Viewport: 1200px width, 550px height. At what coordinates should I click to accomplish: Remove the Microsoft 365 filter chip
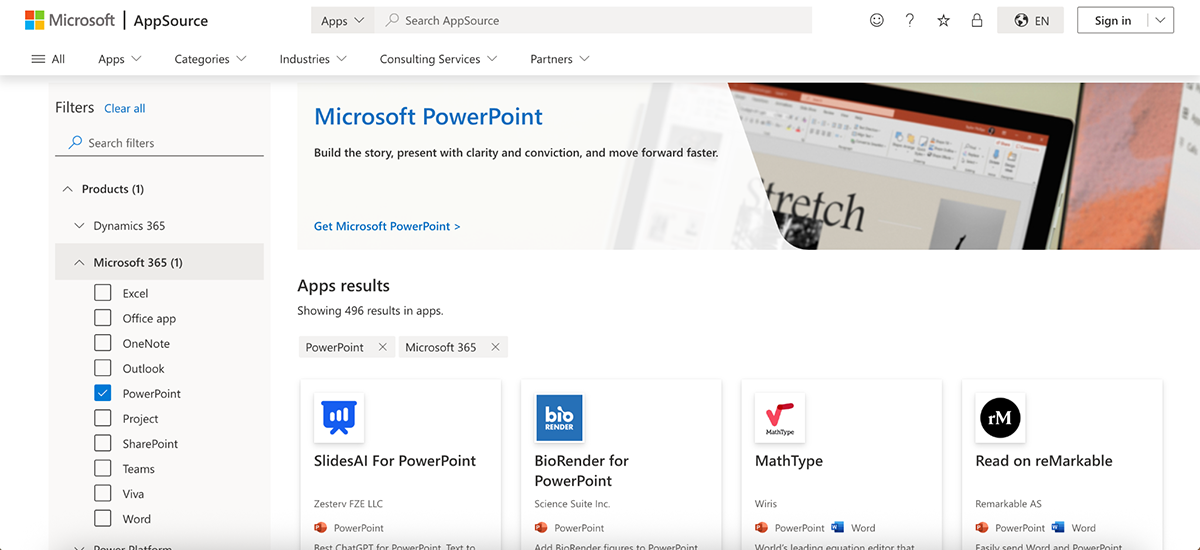[x=495, y=347]
